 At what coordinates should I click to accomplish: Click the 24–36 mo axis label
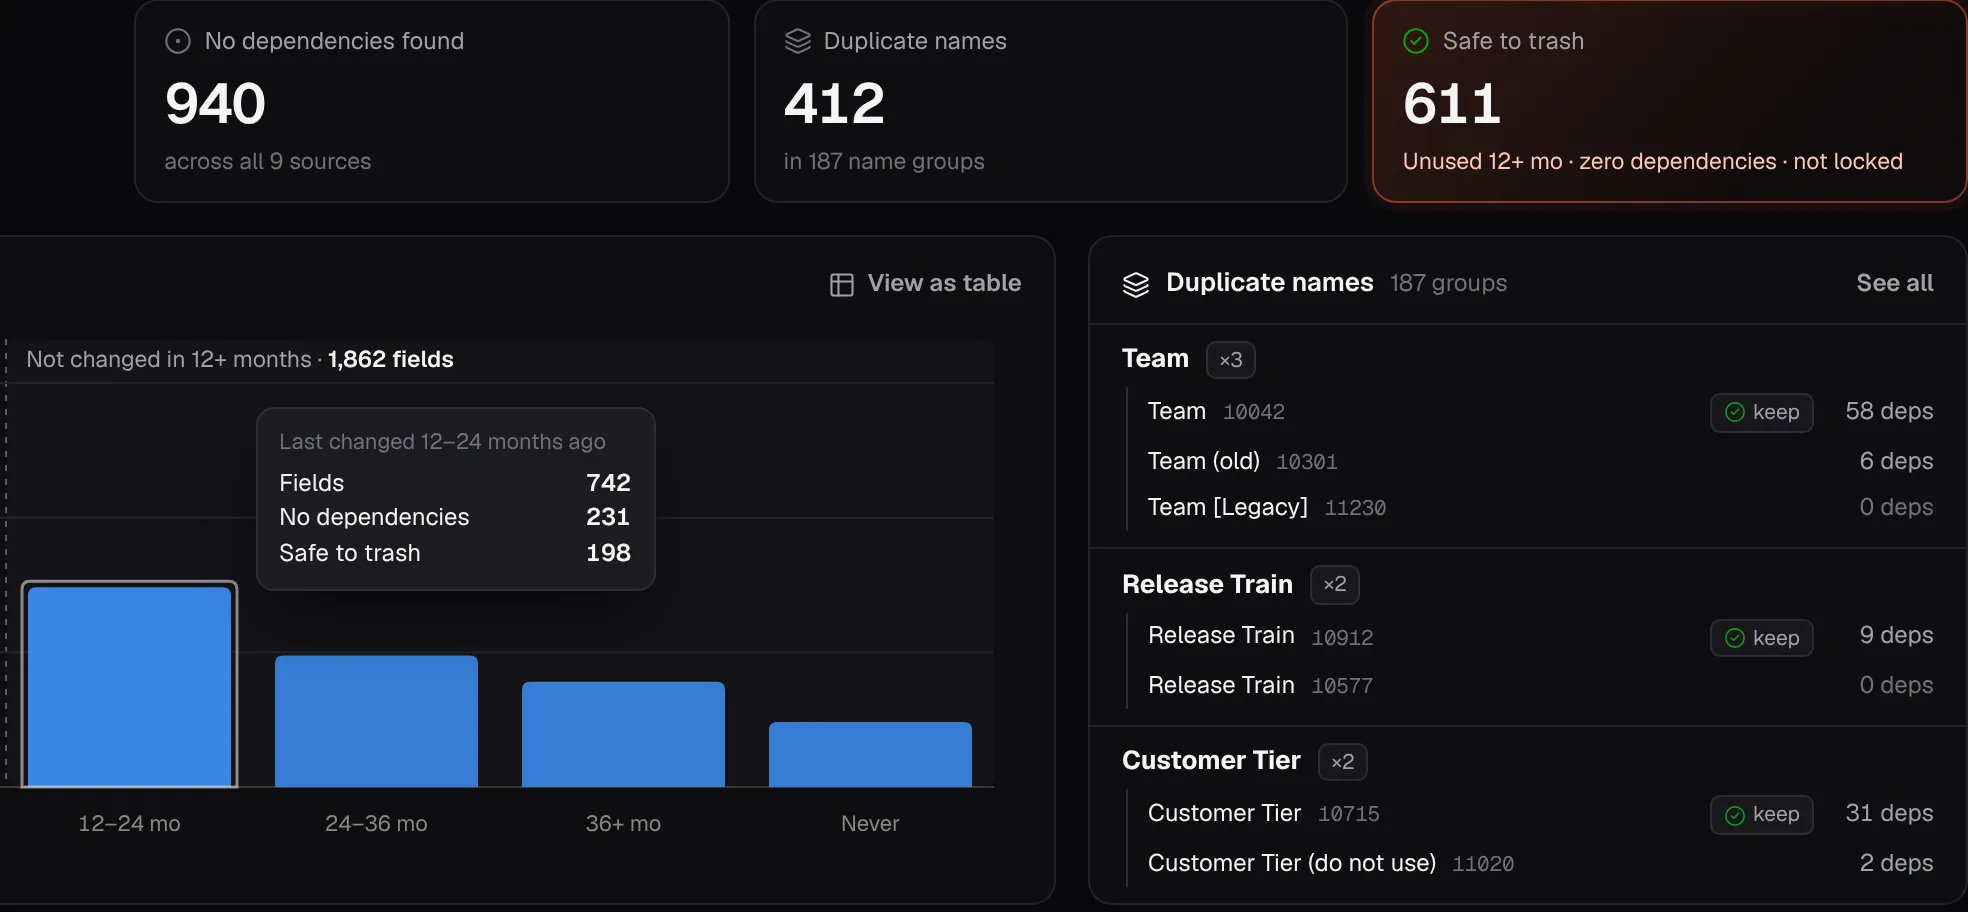[x=376, y=824]
